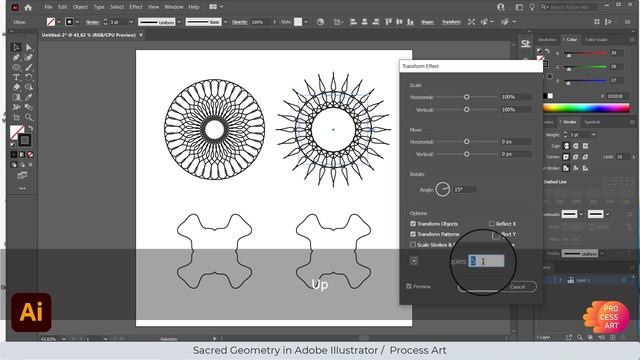Viewport: 640px width, 360px height.
Task: Select the Pen tool
Action: coord(16,58)
